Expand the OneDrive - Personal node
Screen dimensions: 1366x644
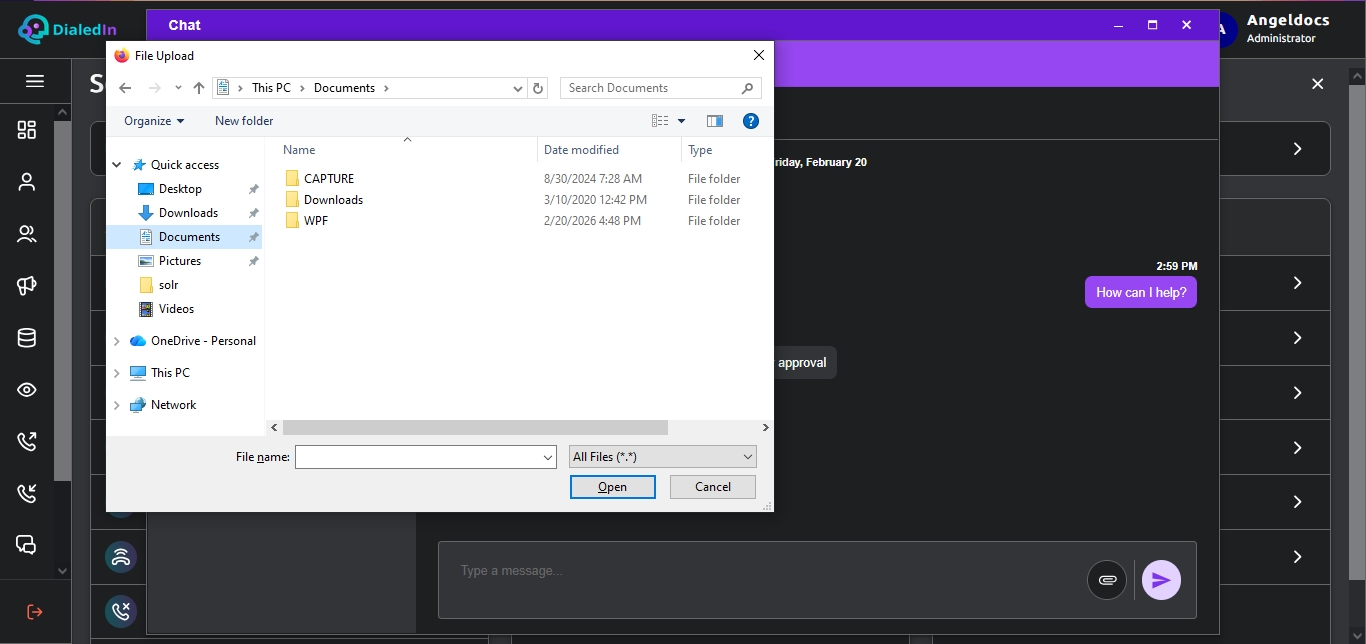pyautogui.click(x=117, y=341)
